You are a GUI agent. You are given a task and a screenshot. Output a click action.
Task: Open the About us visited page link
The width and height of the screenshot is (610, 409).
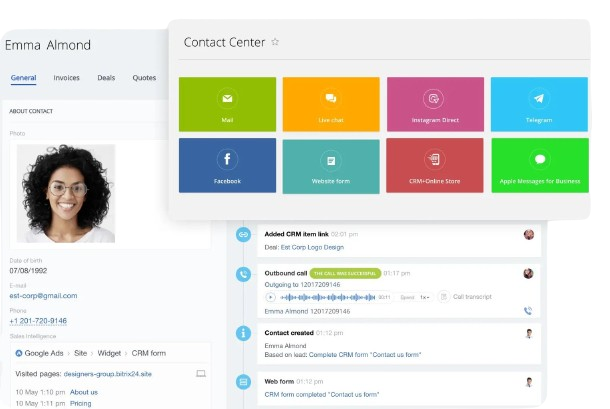(x=84, y=392)
